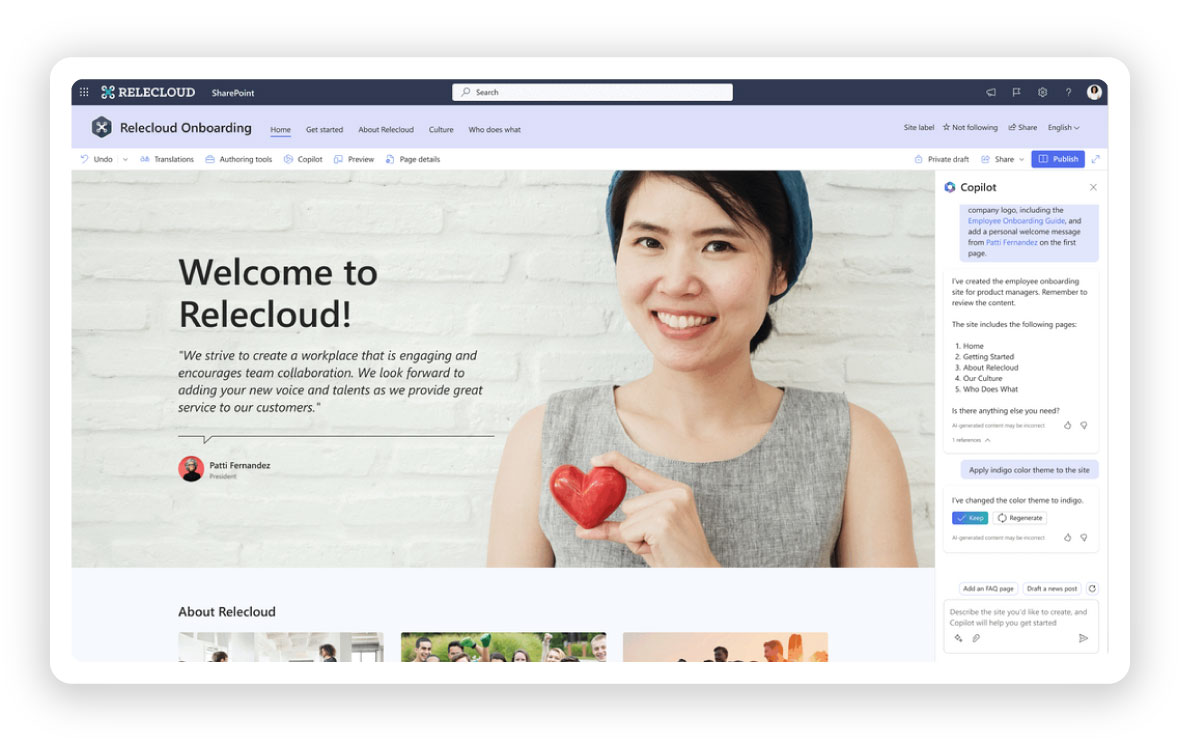Screen dimensions: 1180x740
Task: Open the Employee Onboarding Guide link
Action: click(1016, 221)
